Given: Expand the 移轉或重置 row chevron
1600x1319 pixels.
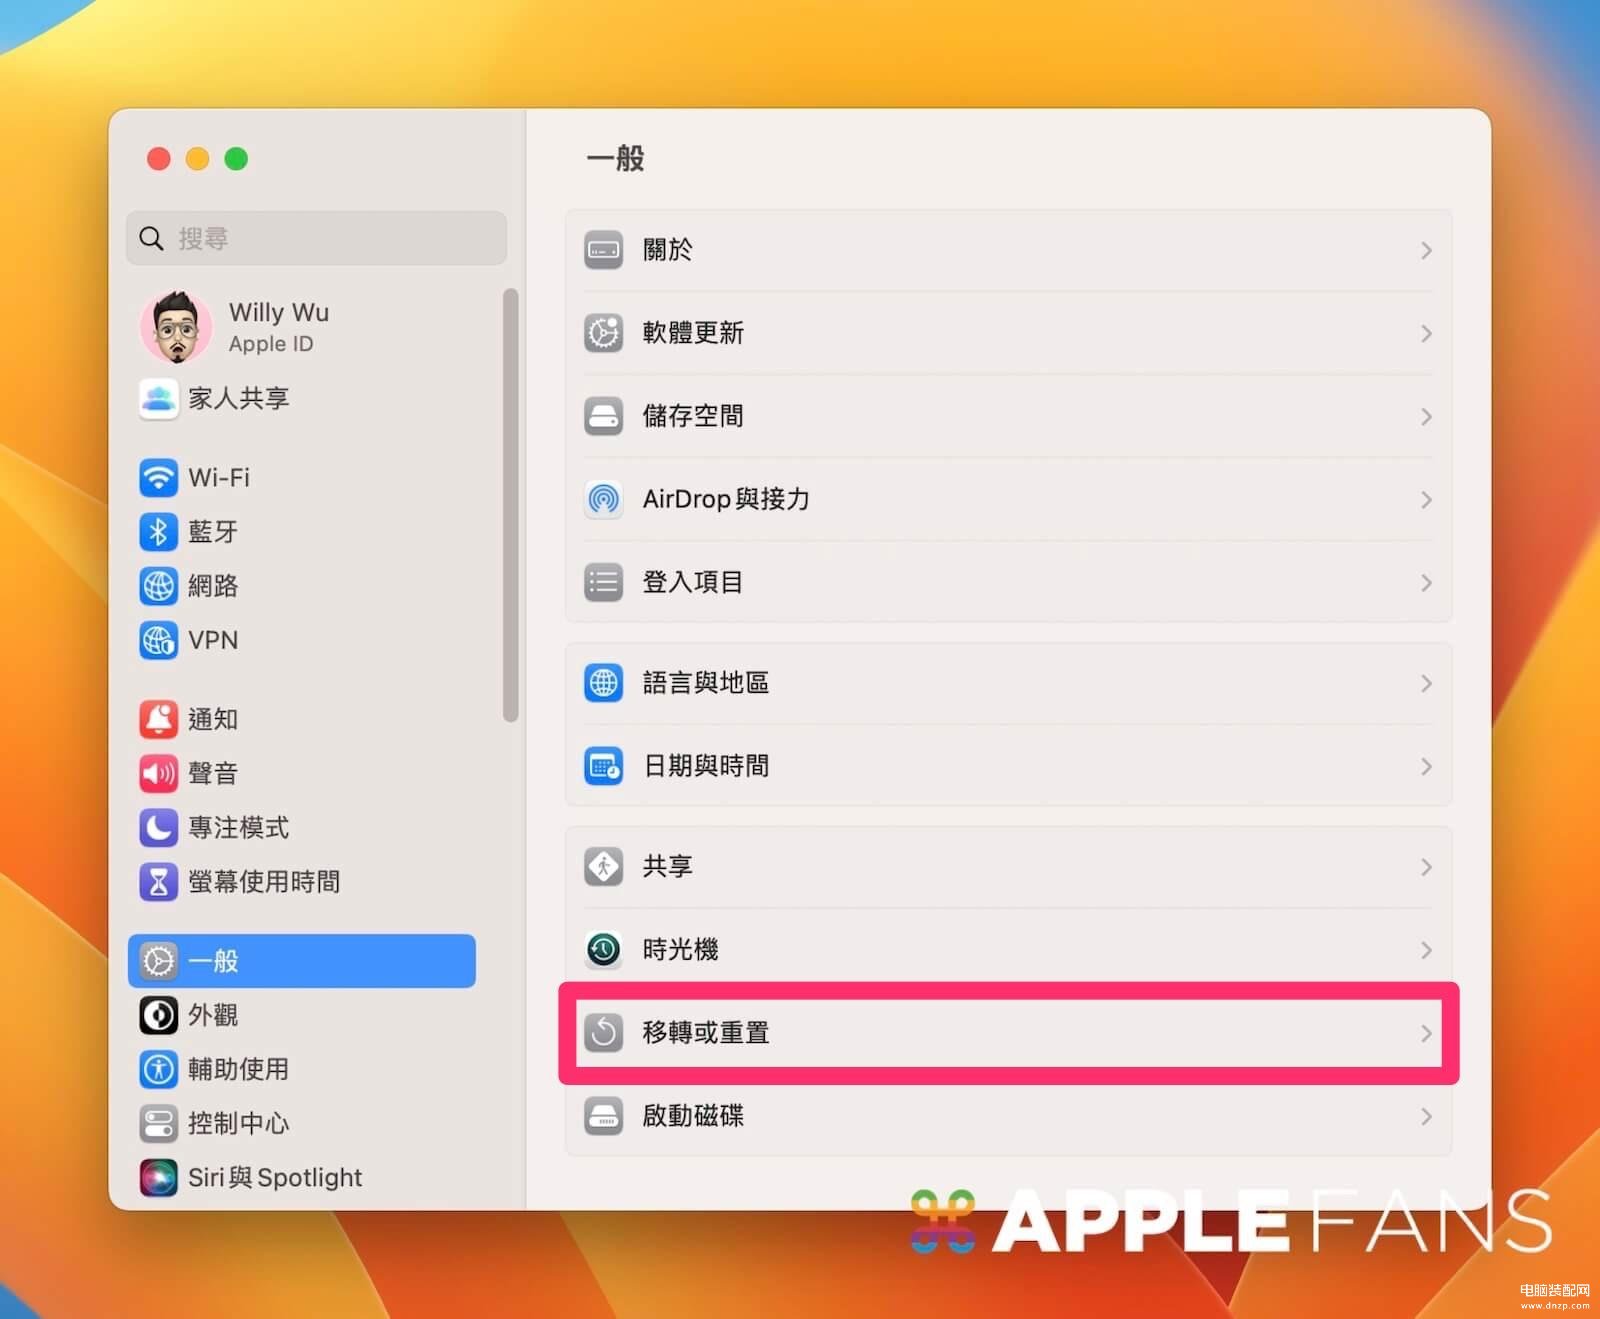Looking at the screenshot, I should click(x=1427, y=1033).
